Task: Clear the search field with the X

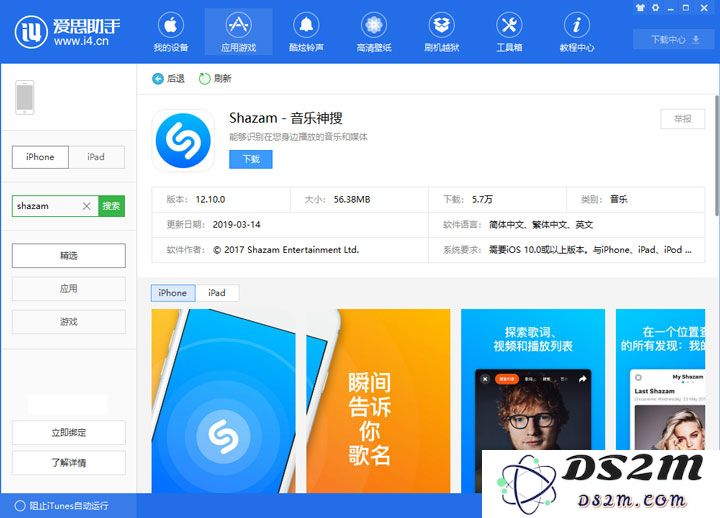Action: tap(86, 206)
